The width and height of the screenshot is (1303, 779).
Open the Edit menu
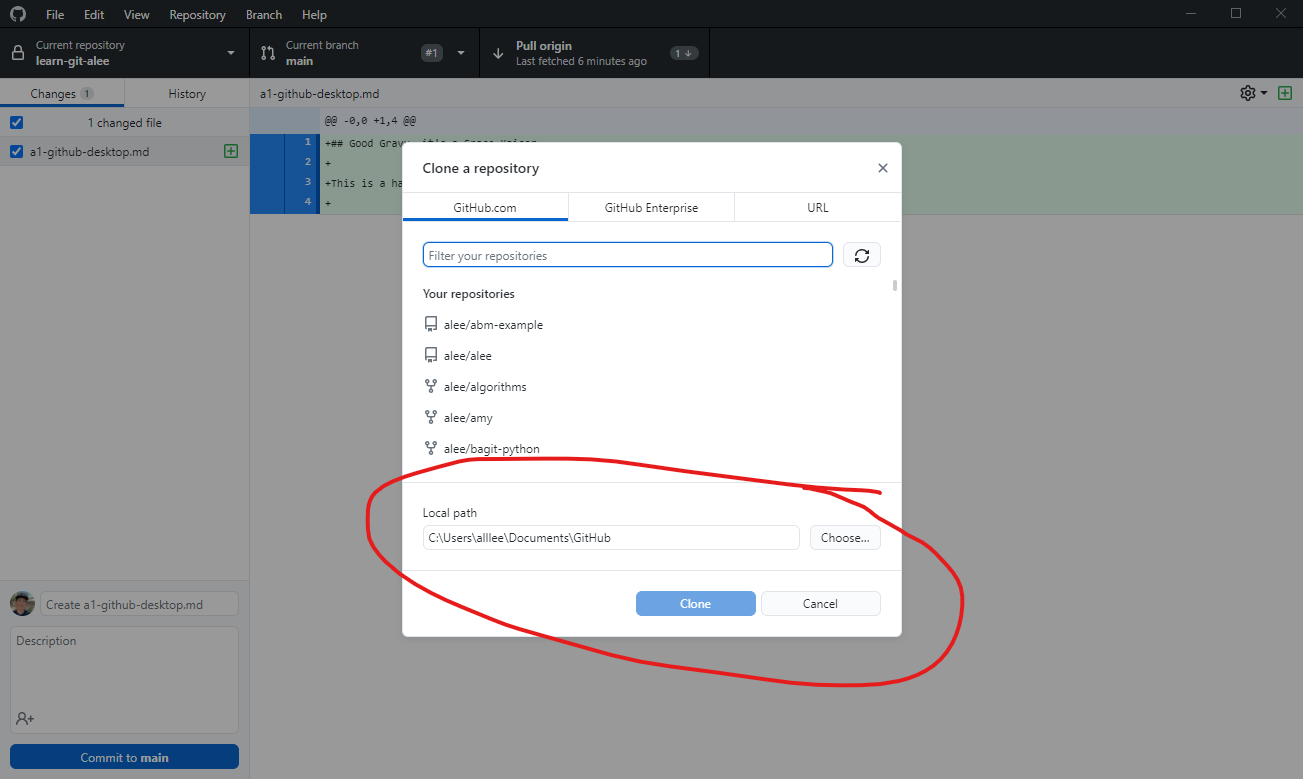click(x=94, y=14)
